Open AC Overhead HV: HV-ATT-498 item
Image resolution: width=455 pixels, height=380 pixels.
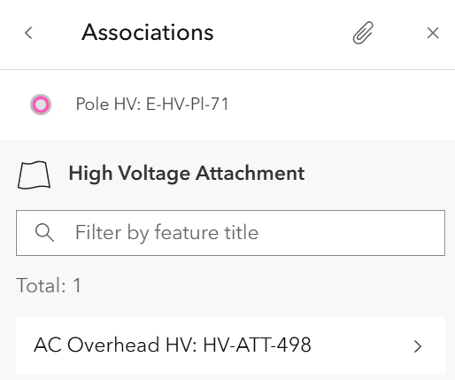click(230, 346)
